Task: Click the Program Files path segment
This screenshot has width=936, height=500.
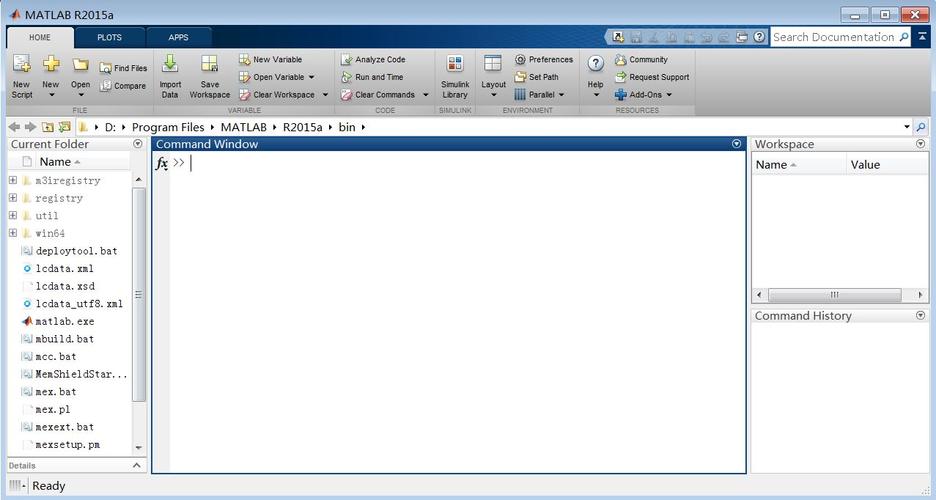Action: tap(168, 127)
